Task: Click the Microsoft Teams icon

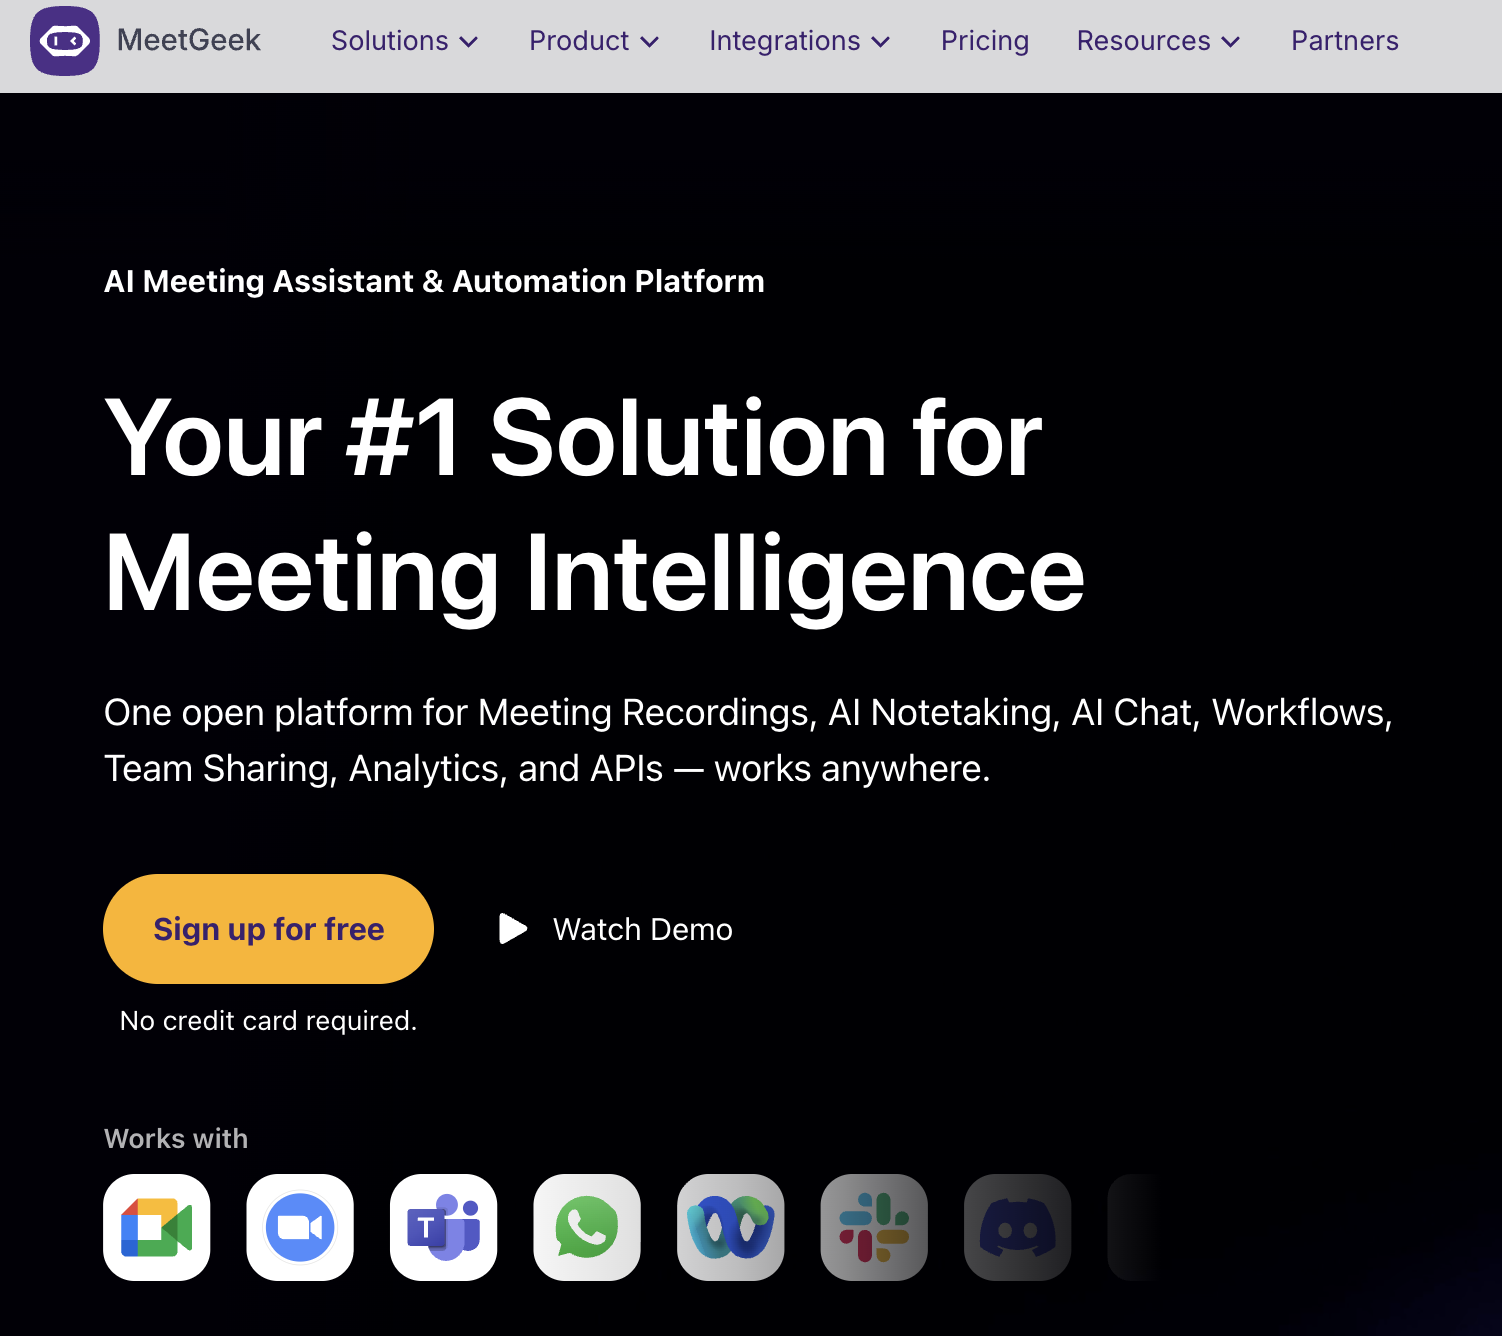Action: (x=443, y=1228)
